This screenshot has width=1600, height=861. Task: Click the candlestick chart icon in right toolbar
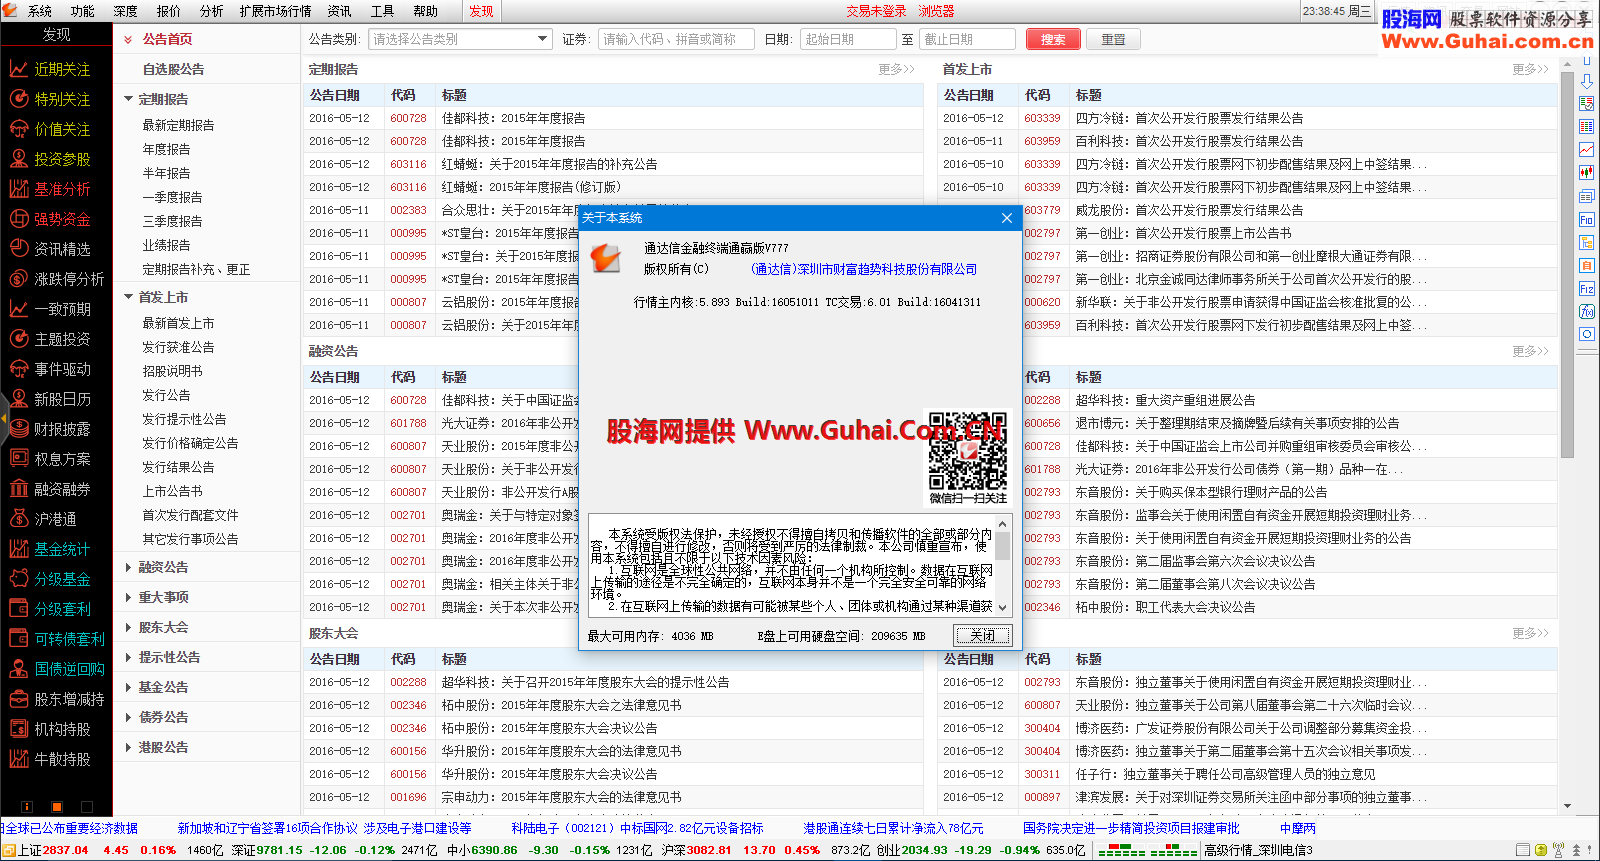pyautogui.click(x=1586, y=173)
